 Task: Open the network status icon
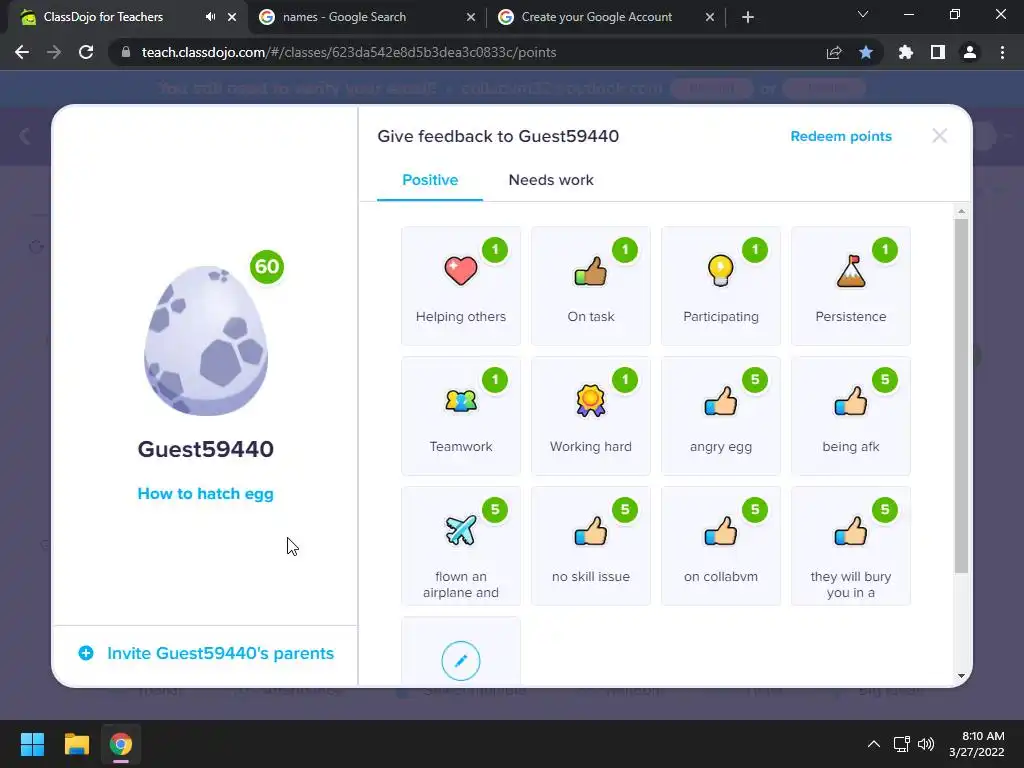click(x=902, y=744)
